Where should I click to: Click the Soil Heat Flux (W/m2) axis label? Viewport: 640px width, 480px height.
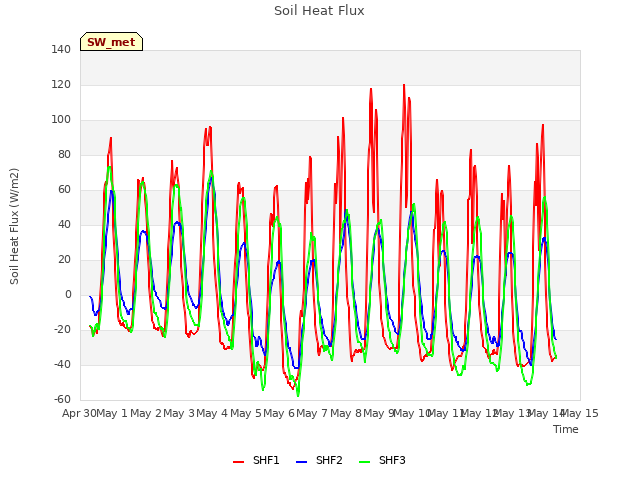click(x=14, y=226)
